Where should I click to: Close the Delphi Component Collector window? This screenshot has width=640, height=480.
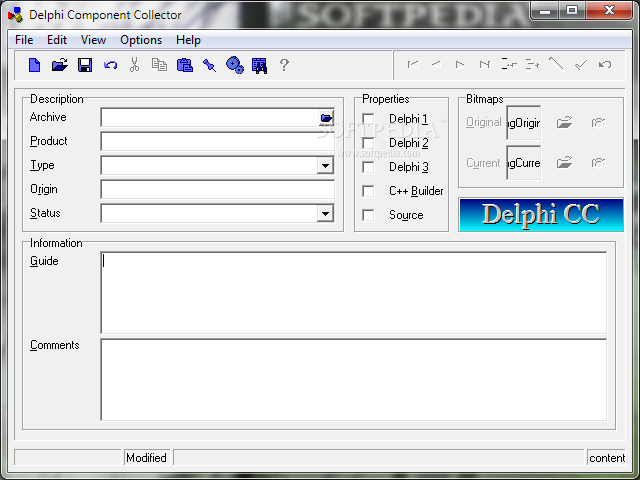tap(609, 11)
